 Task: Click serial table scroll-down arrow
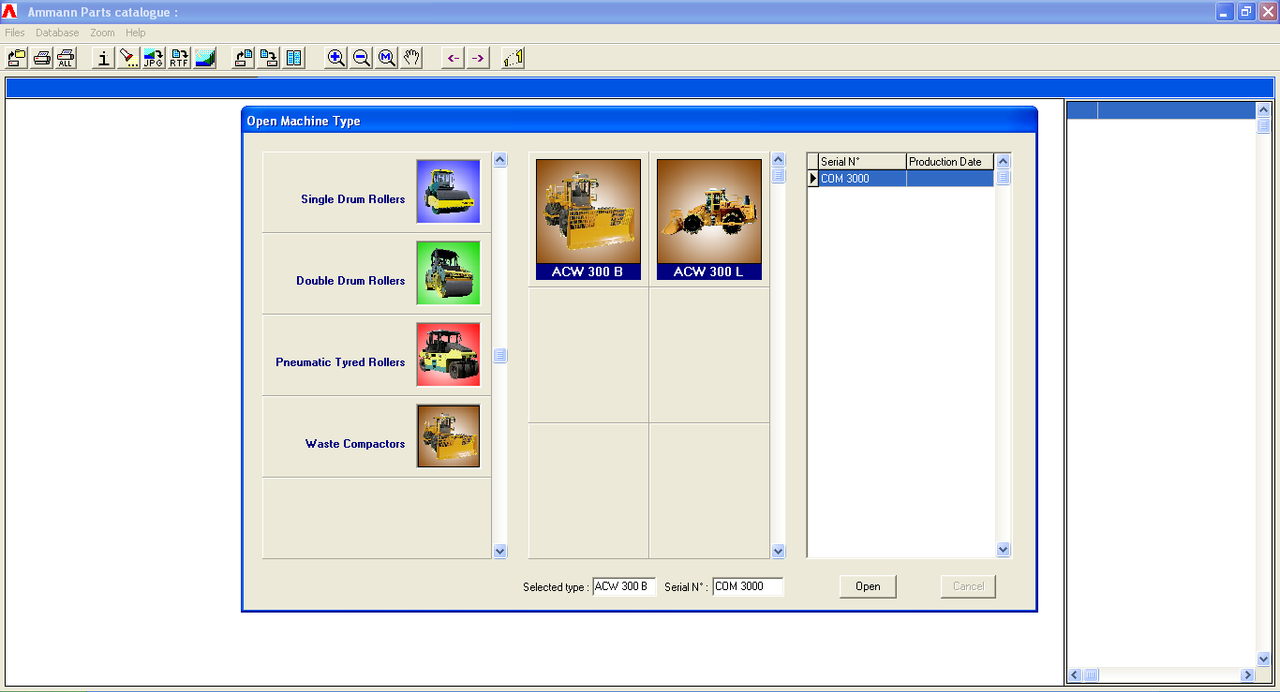tap(1003, 550)
